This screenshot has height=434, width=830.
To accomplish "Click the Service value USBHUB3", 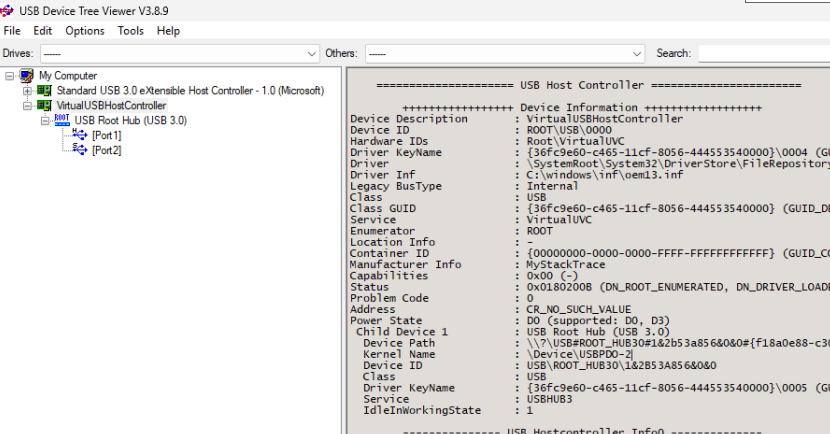I will (549, 399).
